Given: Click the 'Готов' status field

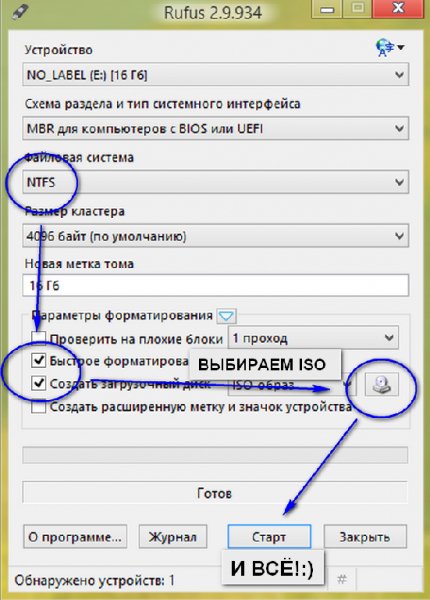Looking at the screenshot, I should tap(215, 493).
